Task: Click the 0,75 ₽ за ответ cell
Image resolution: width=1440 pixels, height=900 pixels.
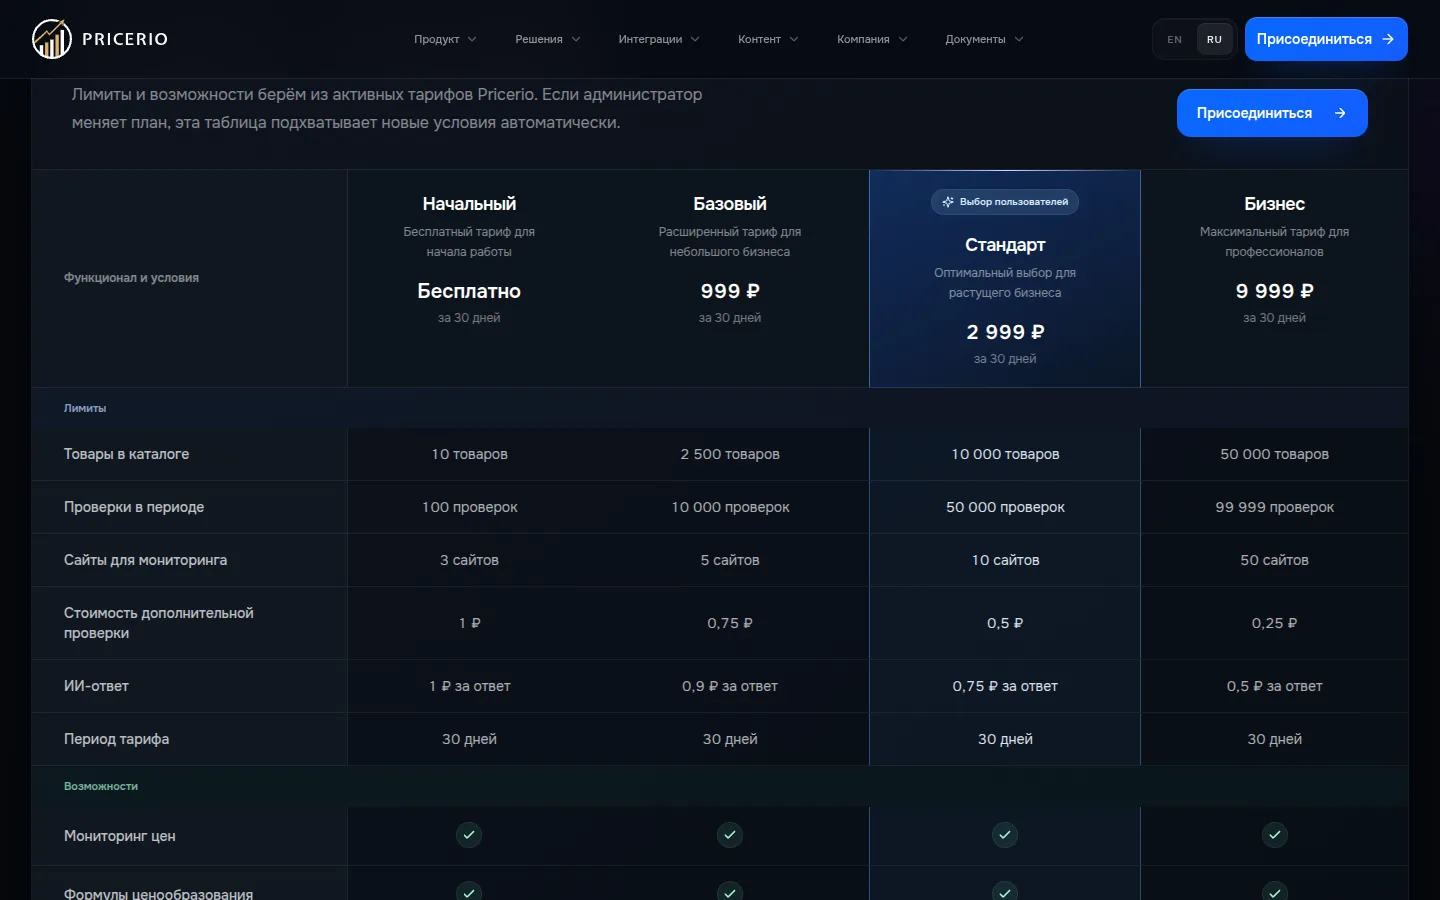Action: tap(1005, 686)
